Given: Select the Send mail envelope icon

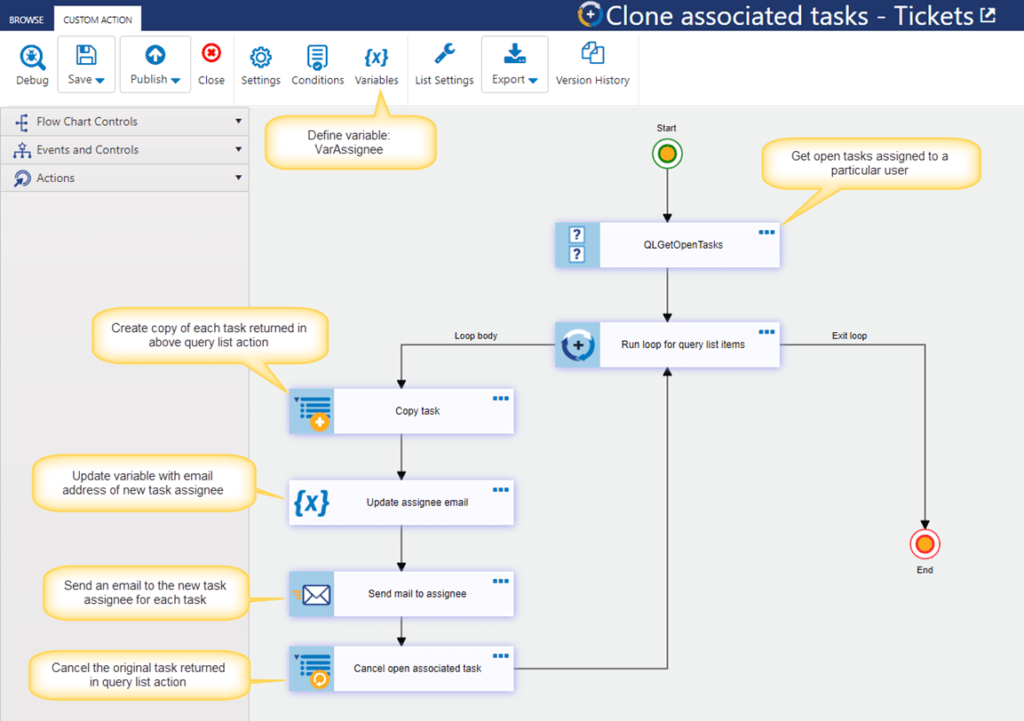Looking at the screenshot, I should click(312, 594).
